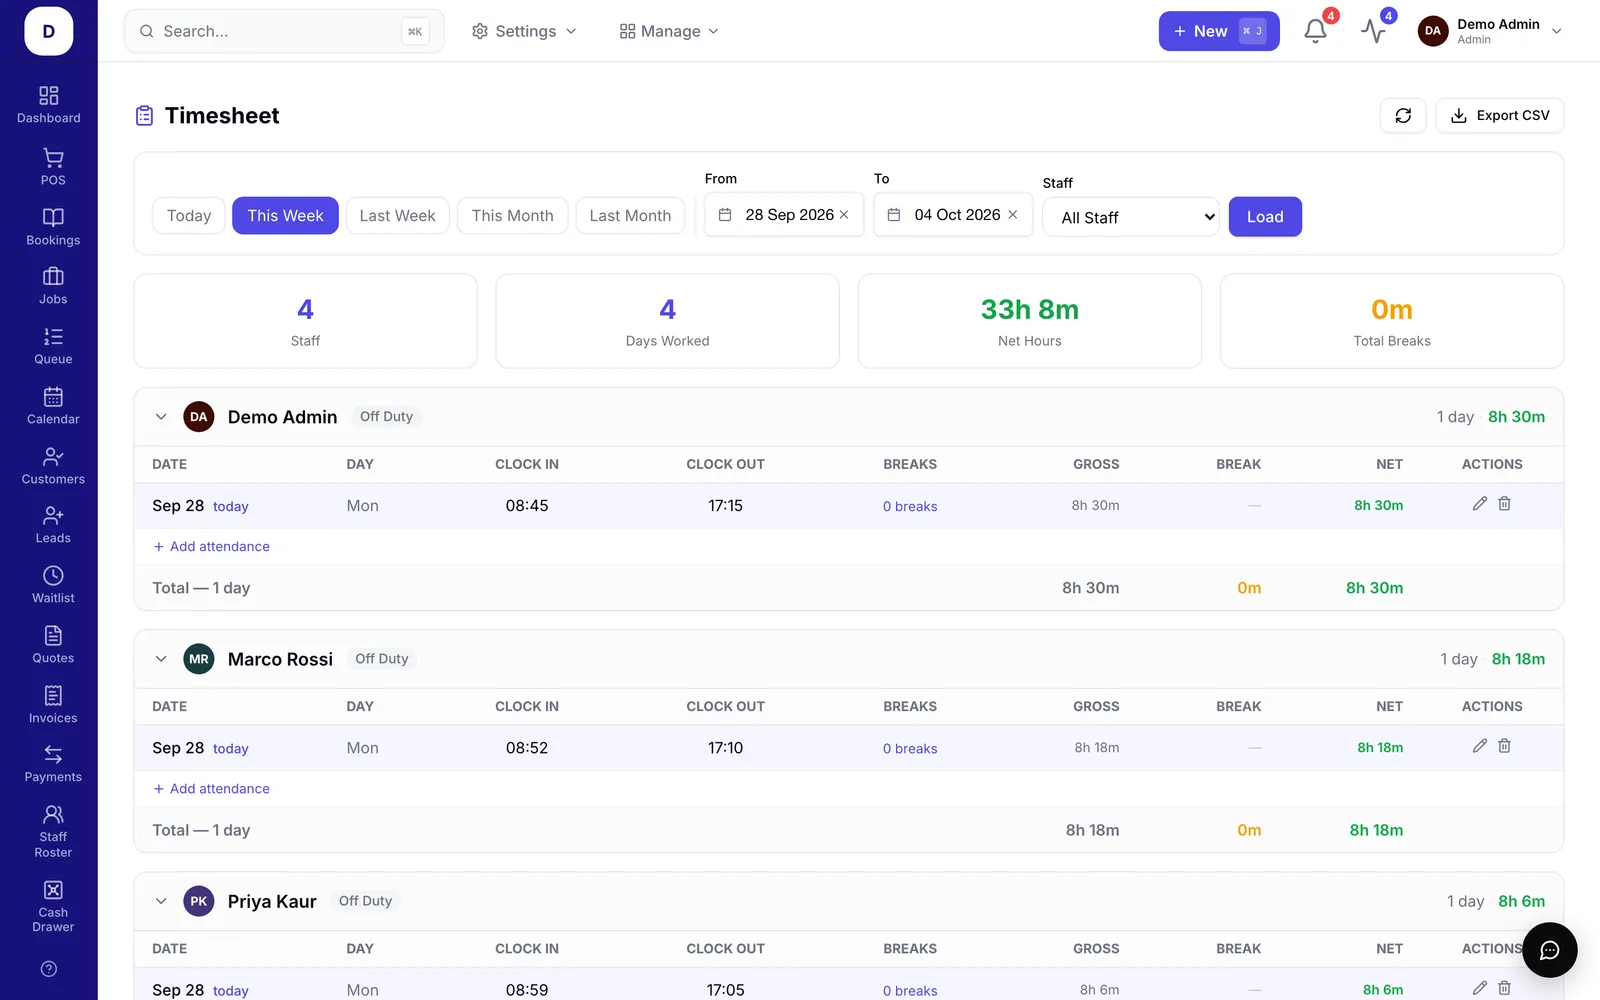Click the Load button
1600x1000 pixels.
coord(1265,217)
